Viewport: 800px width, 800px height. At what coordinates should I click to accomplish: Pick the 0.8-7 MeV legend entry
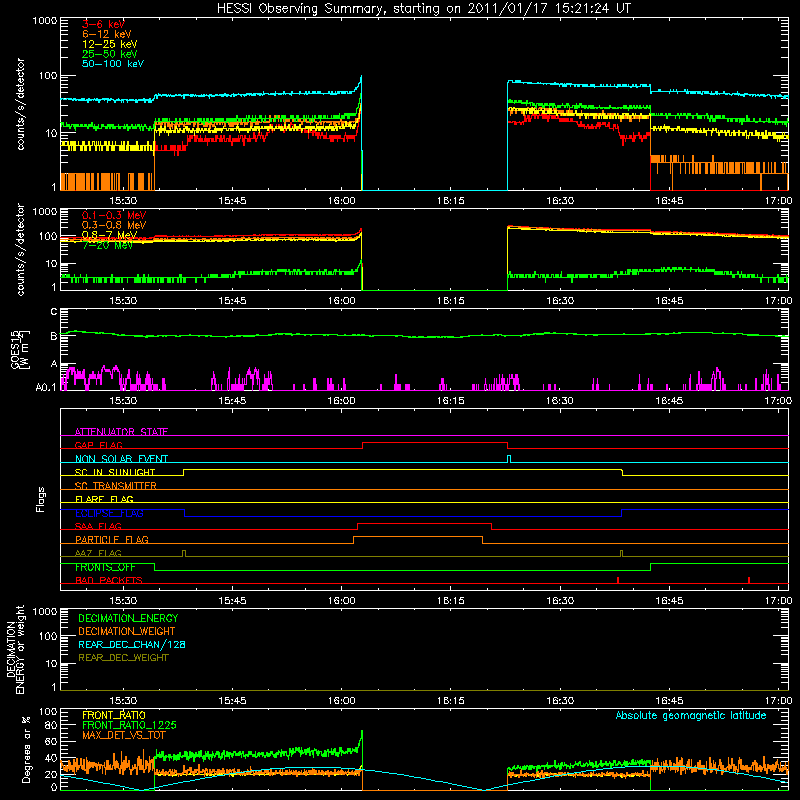[110, 235]
